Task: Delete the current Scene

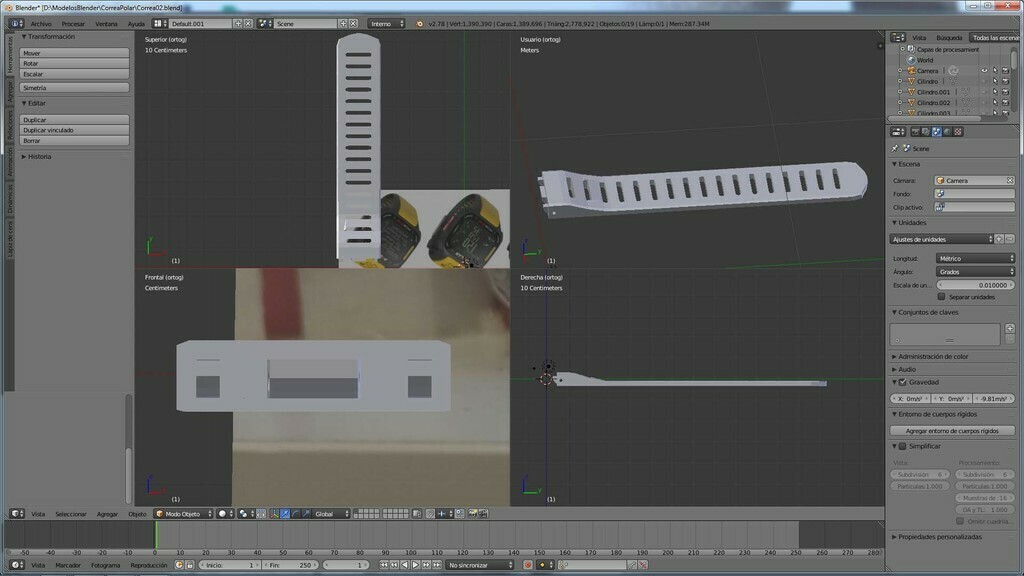Action: 353,24
